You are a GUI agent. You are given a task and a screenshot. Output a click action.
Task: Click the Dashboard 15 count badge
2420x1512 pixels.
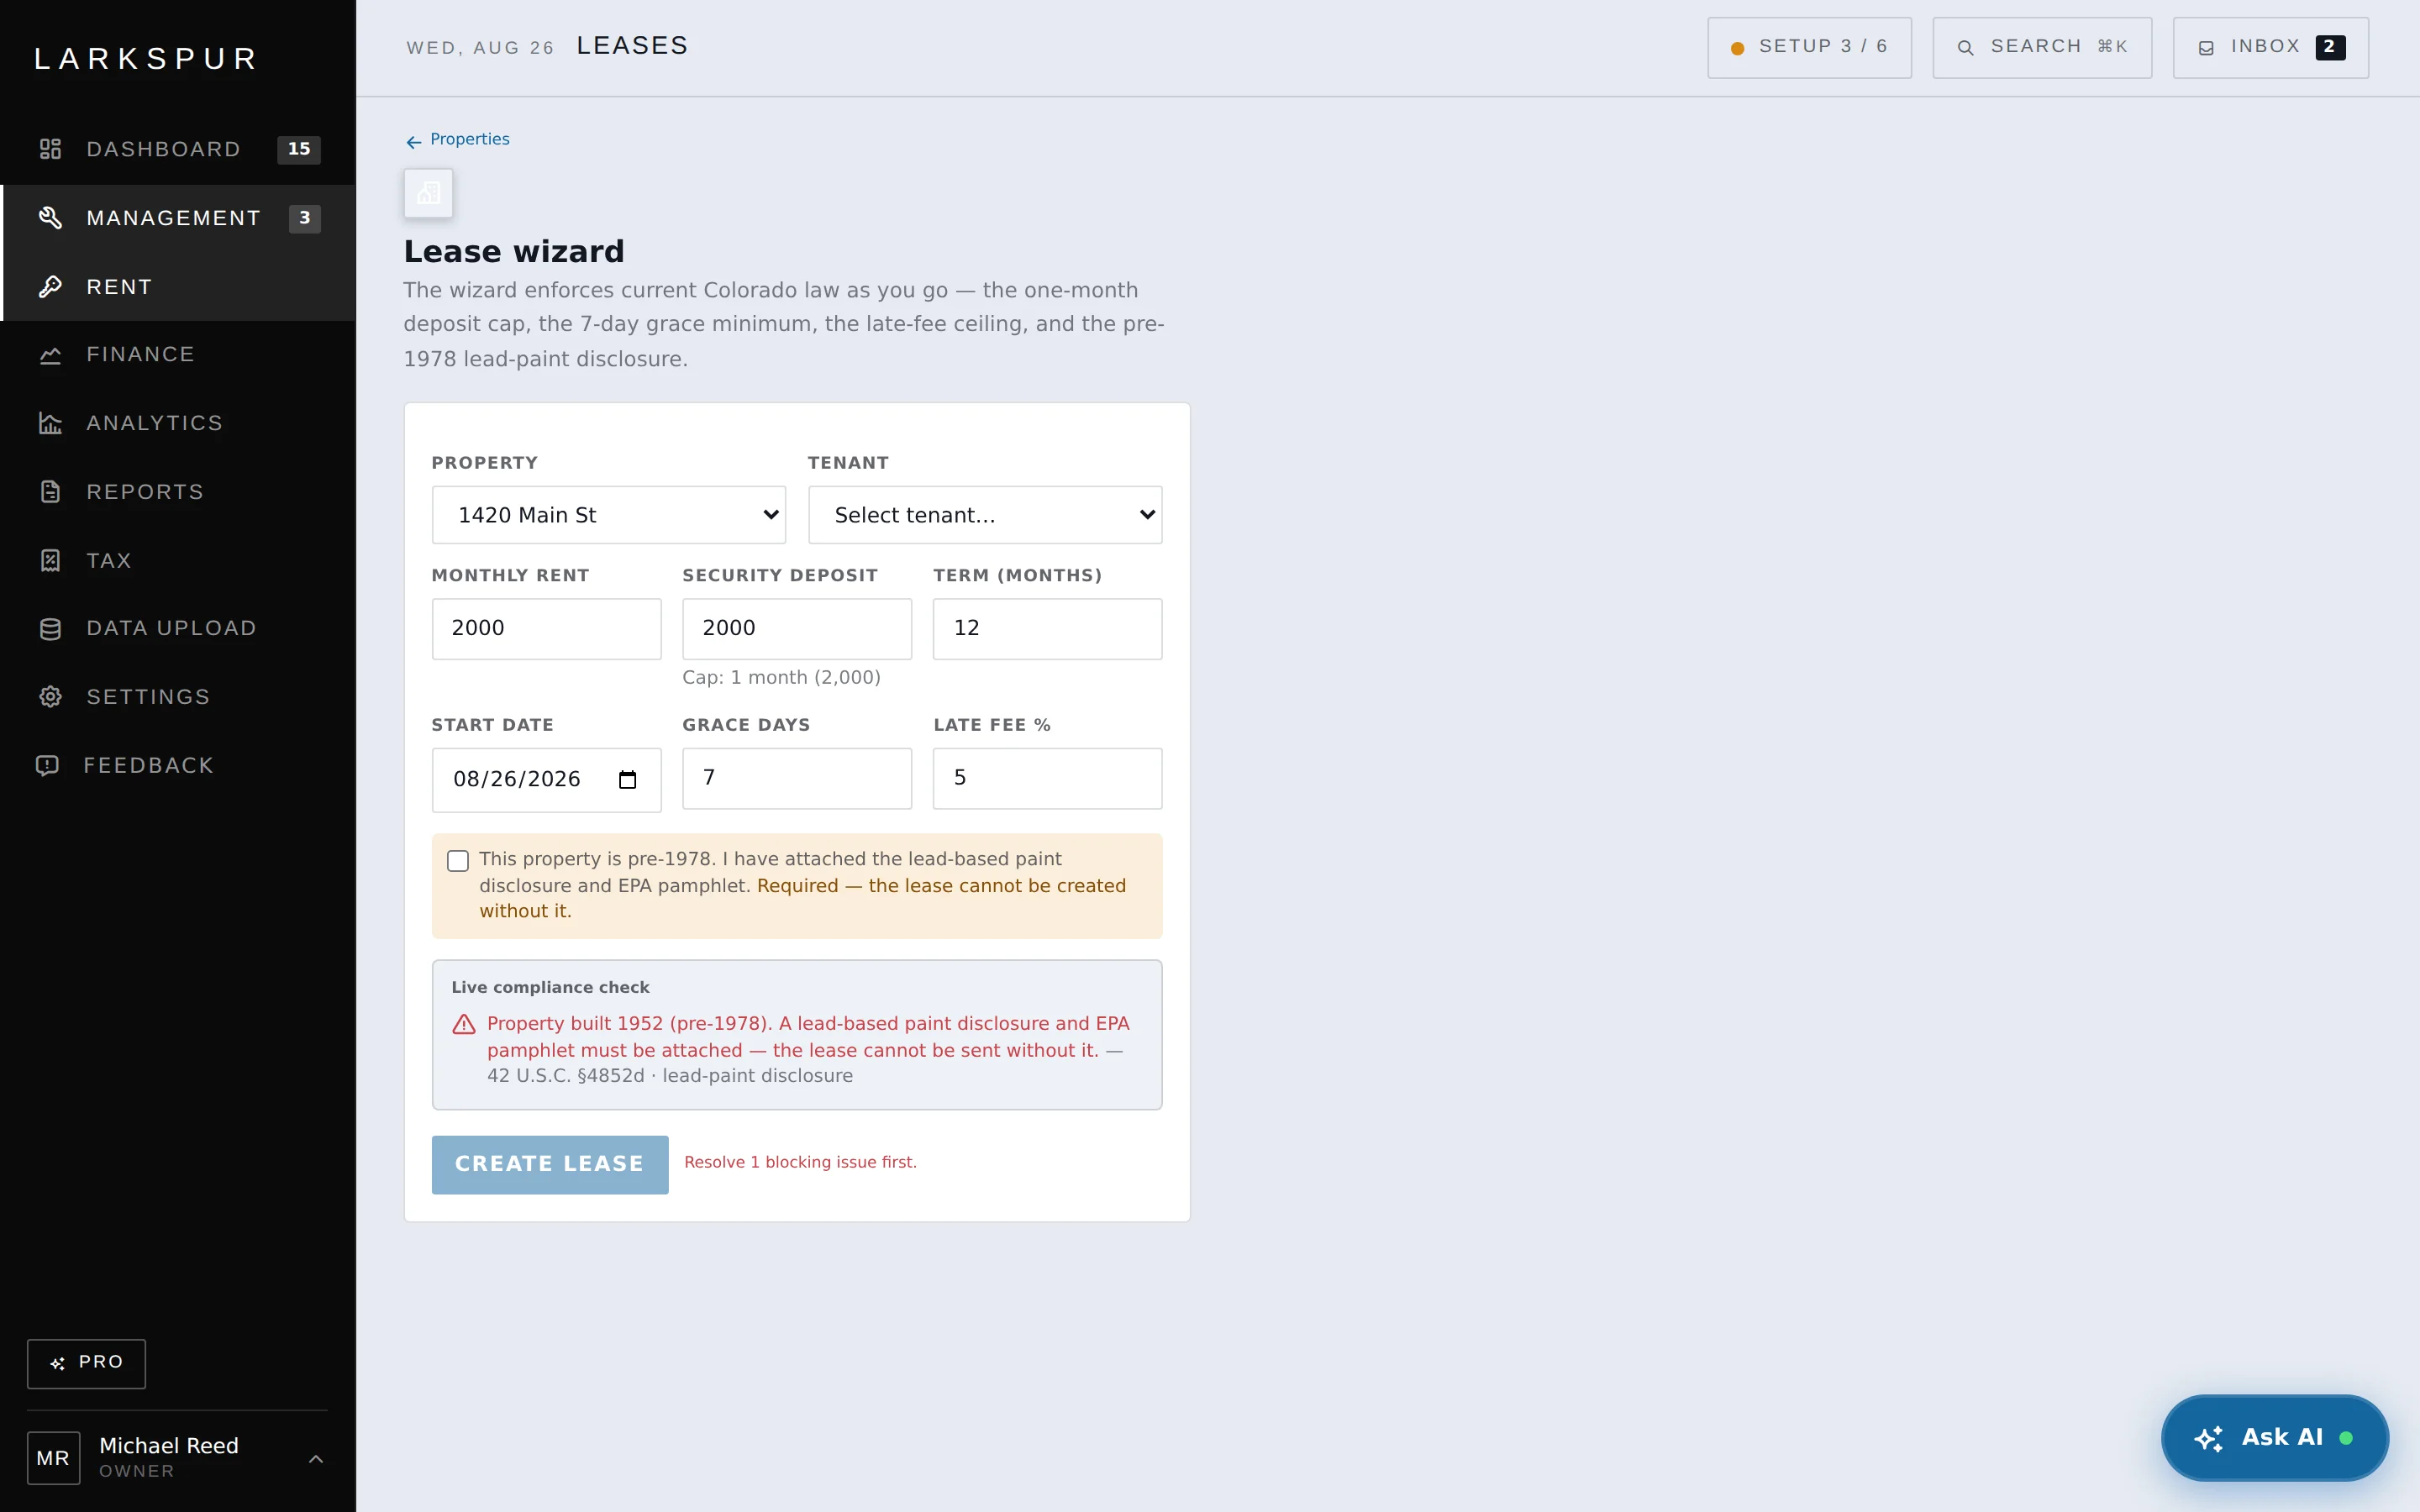[298, 149]
